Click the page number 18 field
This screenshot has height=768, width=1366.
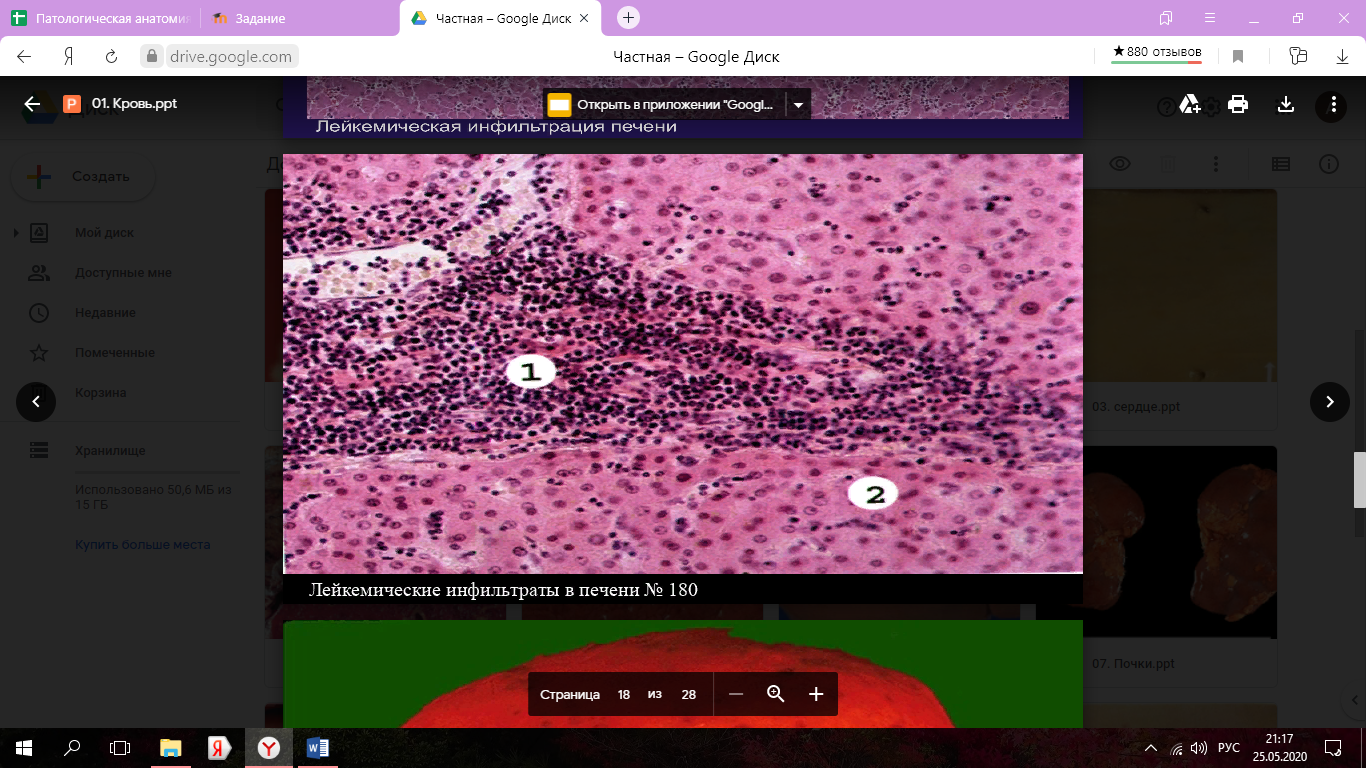pos(624,694)
